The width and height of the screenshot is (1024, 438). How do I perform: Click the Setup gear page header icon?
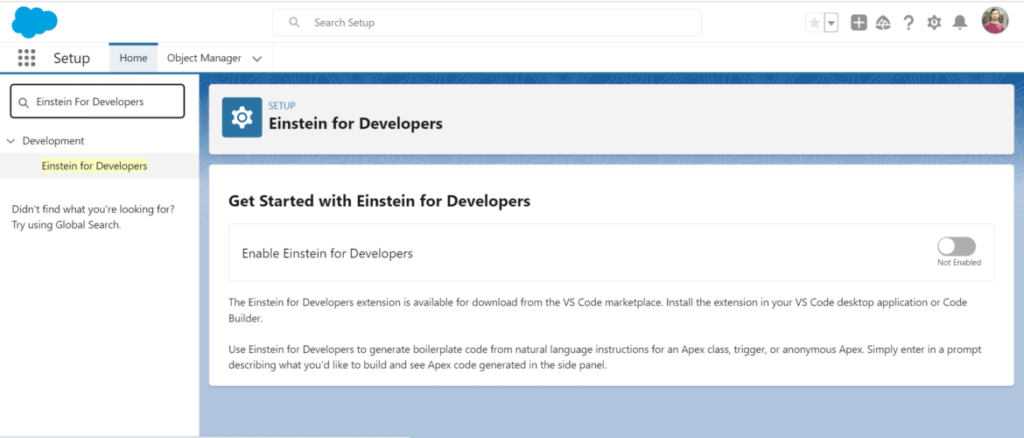(x=242, y=117)
